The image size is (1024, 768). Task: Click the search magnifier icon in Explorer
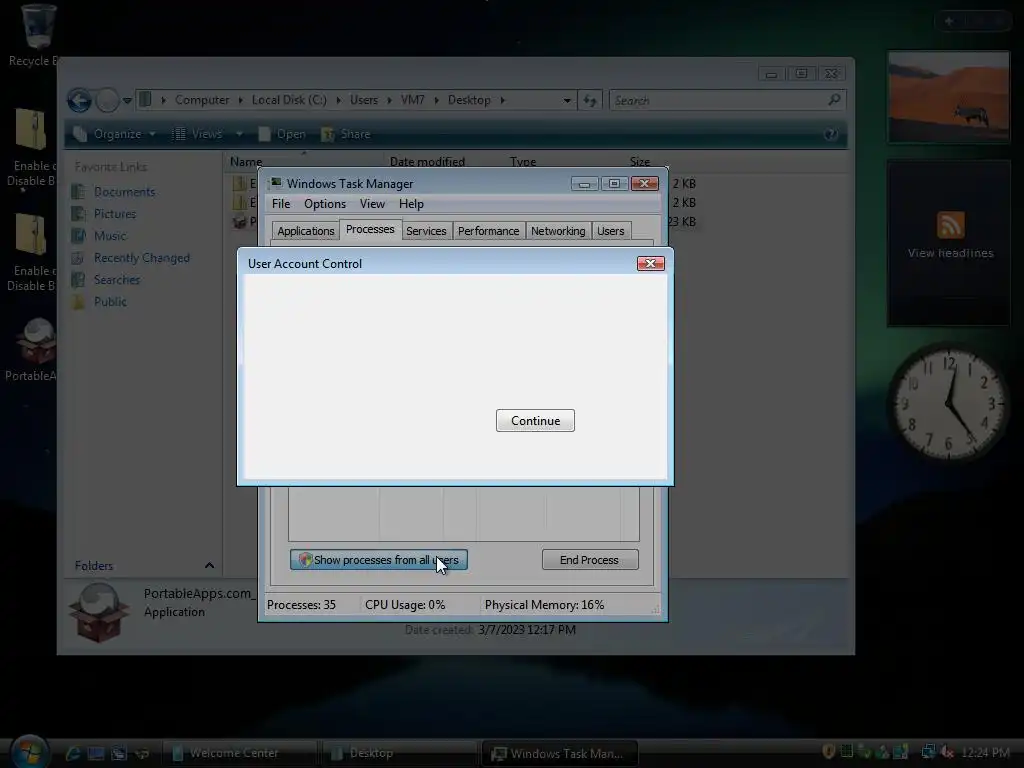[834, 100]
